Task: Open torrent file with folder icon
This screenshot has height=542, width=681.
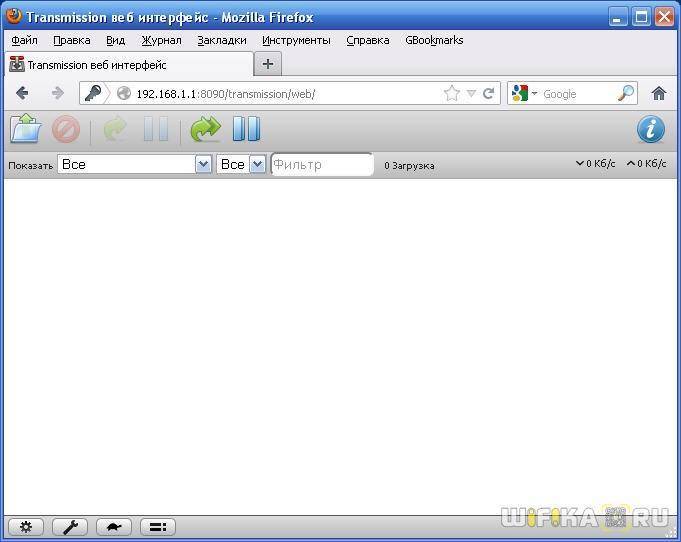Action: [26, 129]
